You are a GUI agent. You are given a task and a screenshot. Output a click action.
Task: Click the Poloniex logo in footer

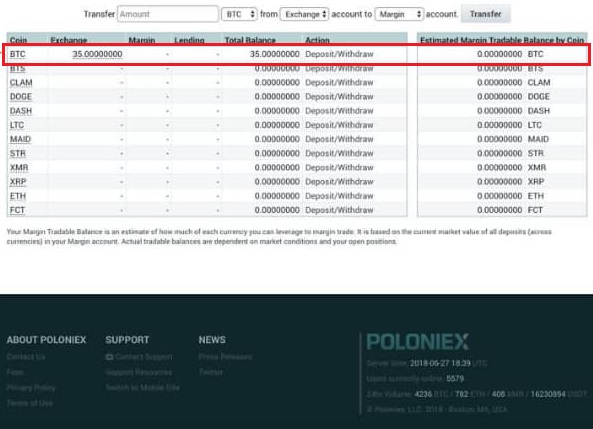pos(418,342)
